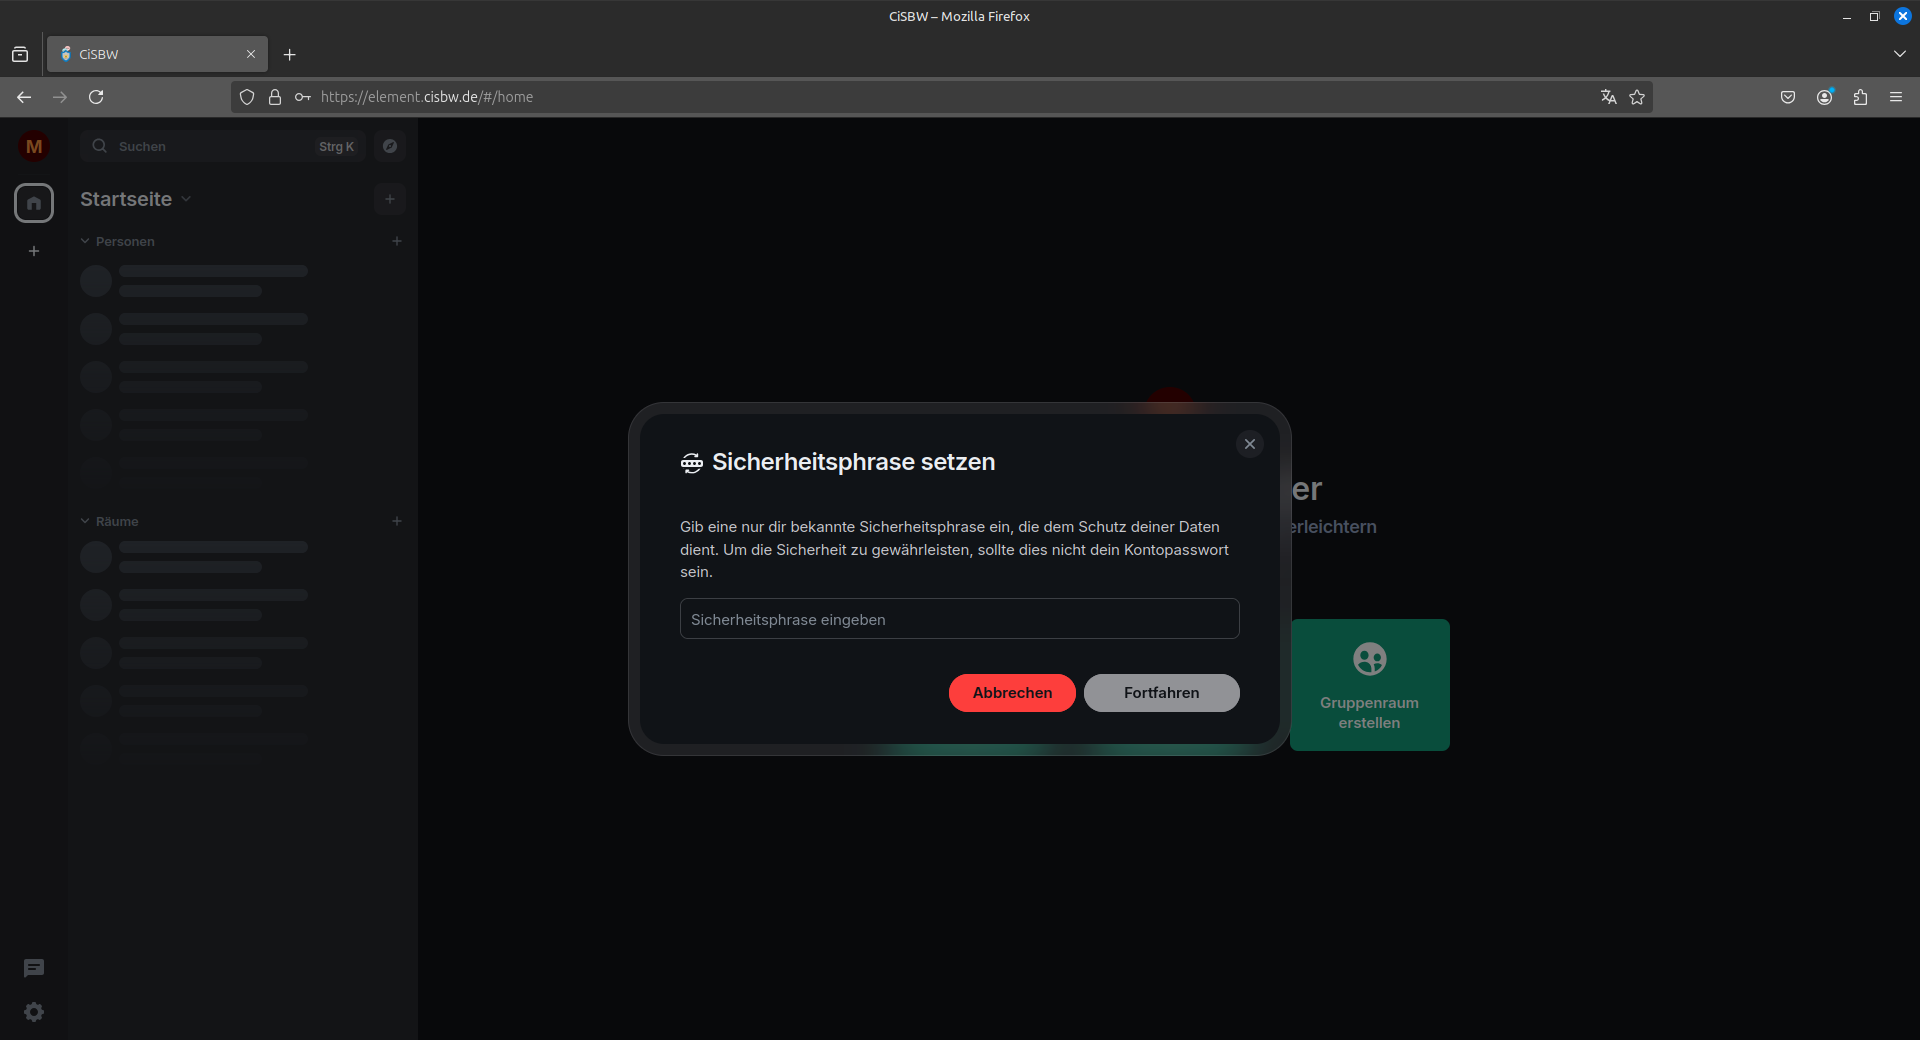
Task: Close the Sicherheitsphrase dialog
Action: [x=1249, y=444]
